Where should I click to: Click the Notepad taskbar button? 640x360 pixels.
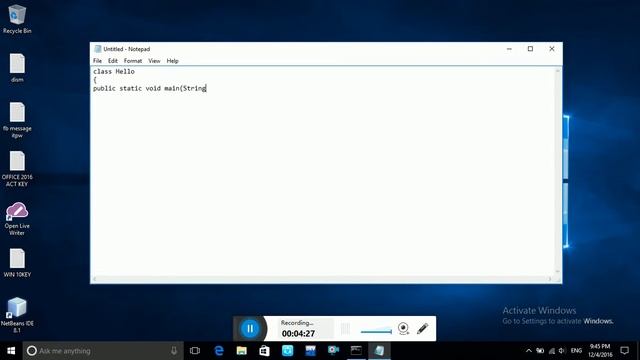coord(379,351)
